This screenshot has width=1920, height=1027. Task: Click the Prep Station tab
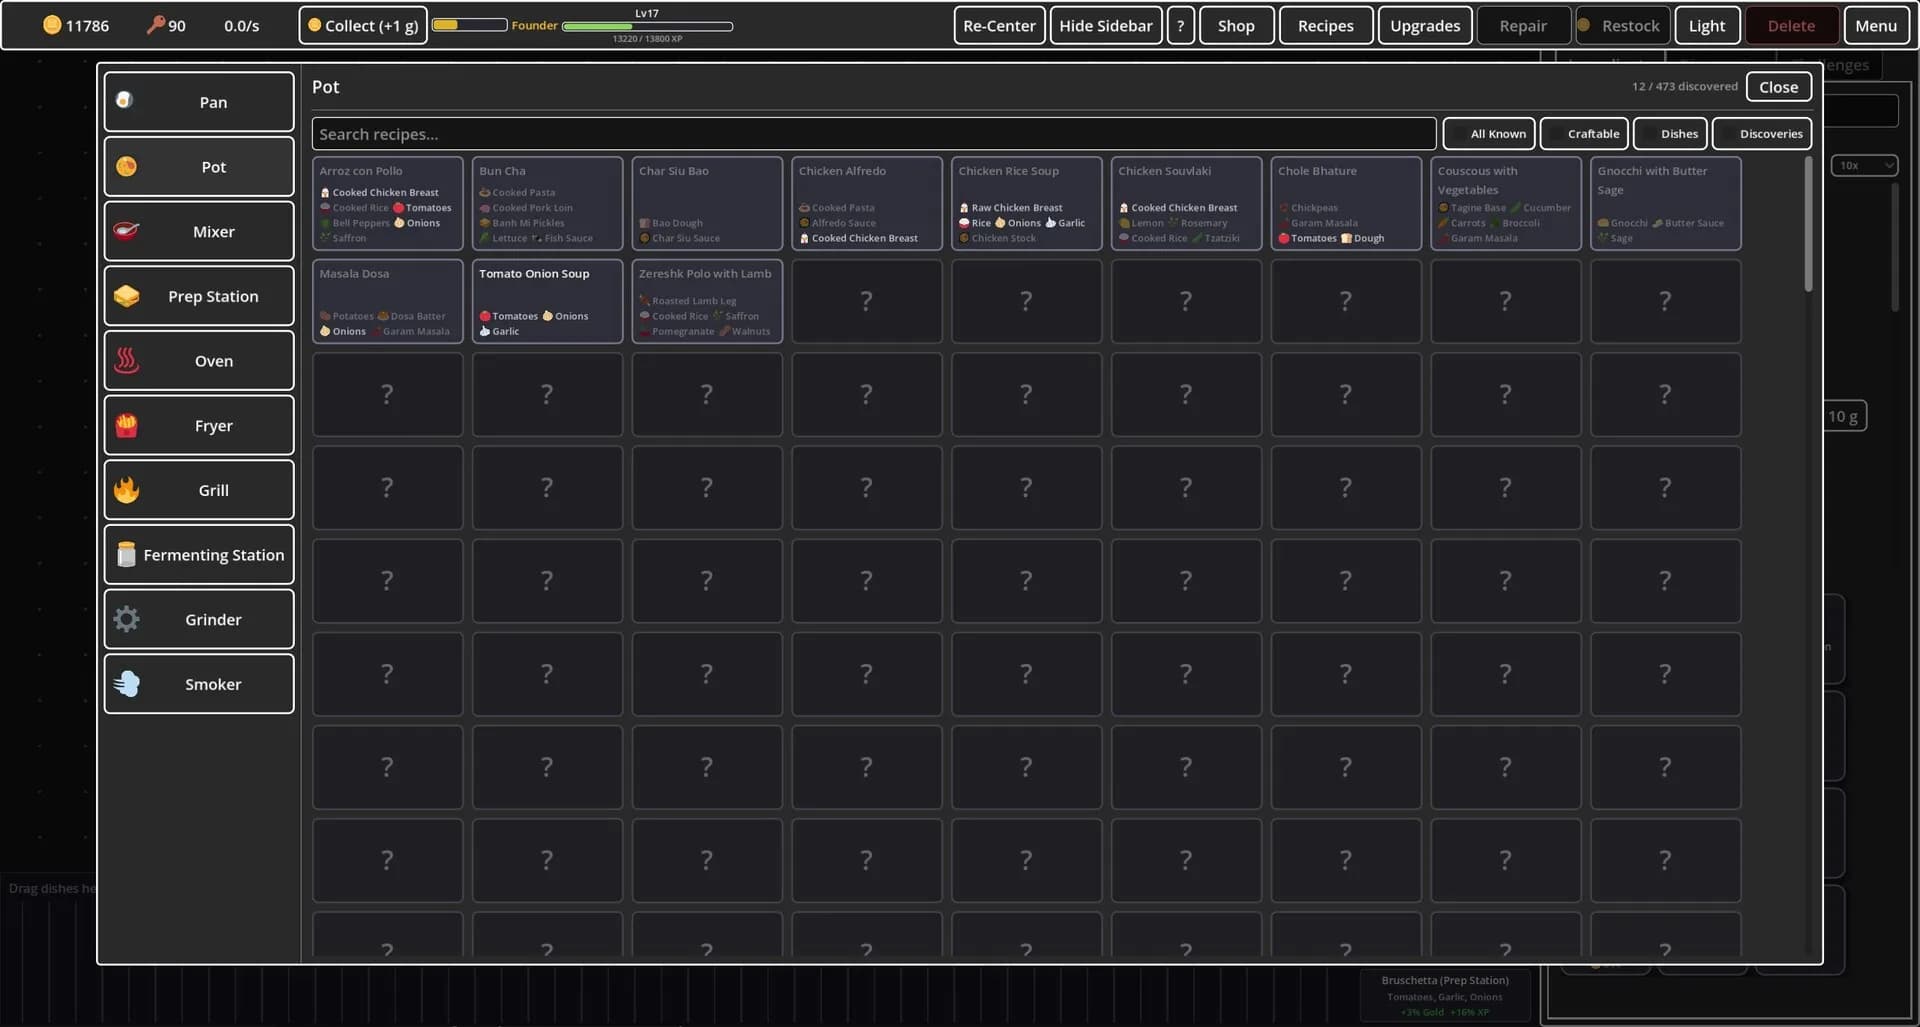click(x=199, y=296)
